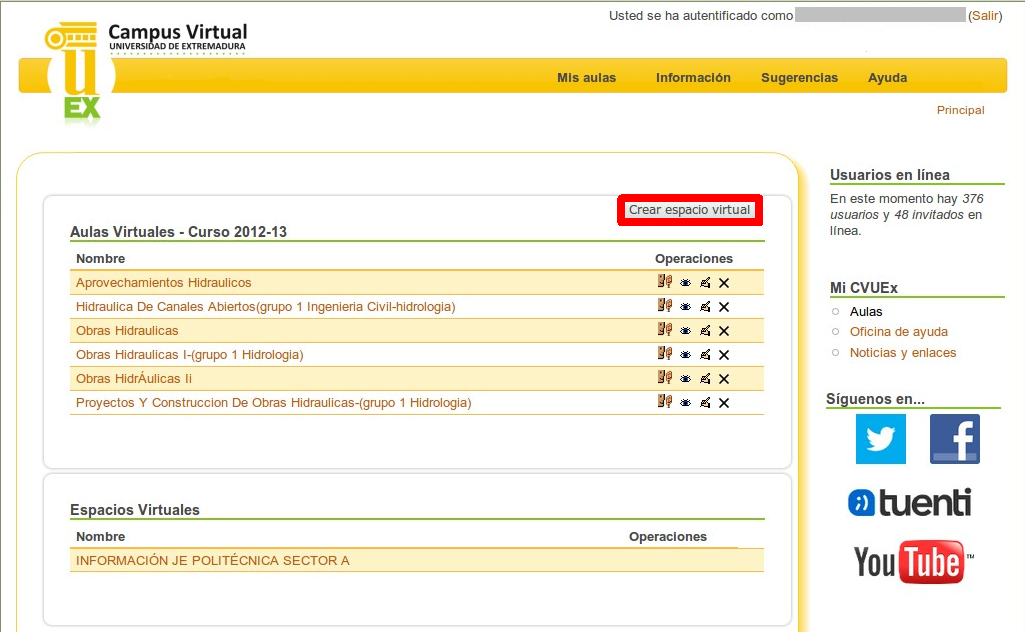Open INFORMACIÓN JE POLITÉCNICA SECTOR A space

tap(213, 561)
